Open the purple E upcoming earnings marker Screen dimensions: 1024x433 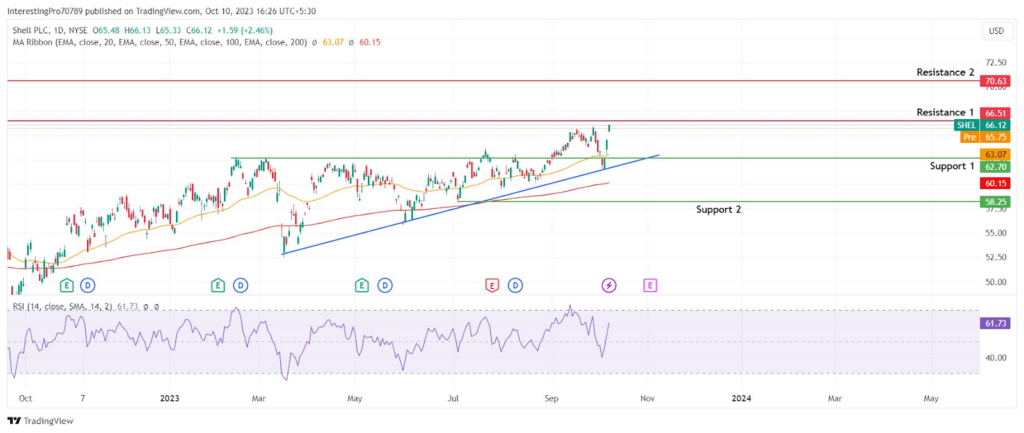coord(650,285)
